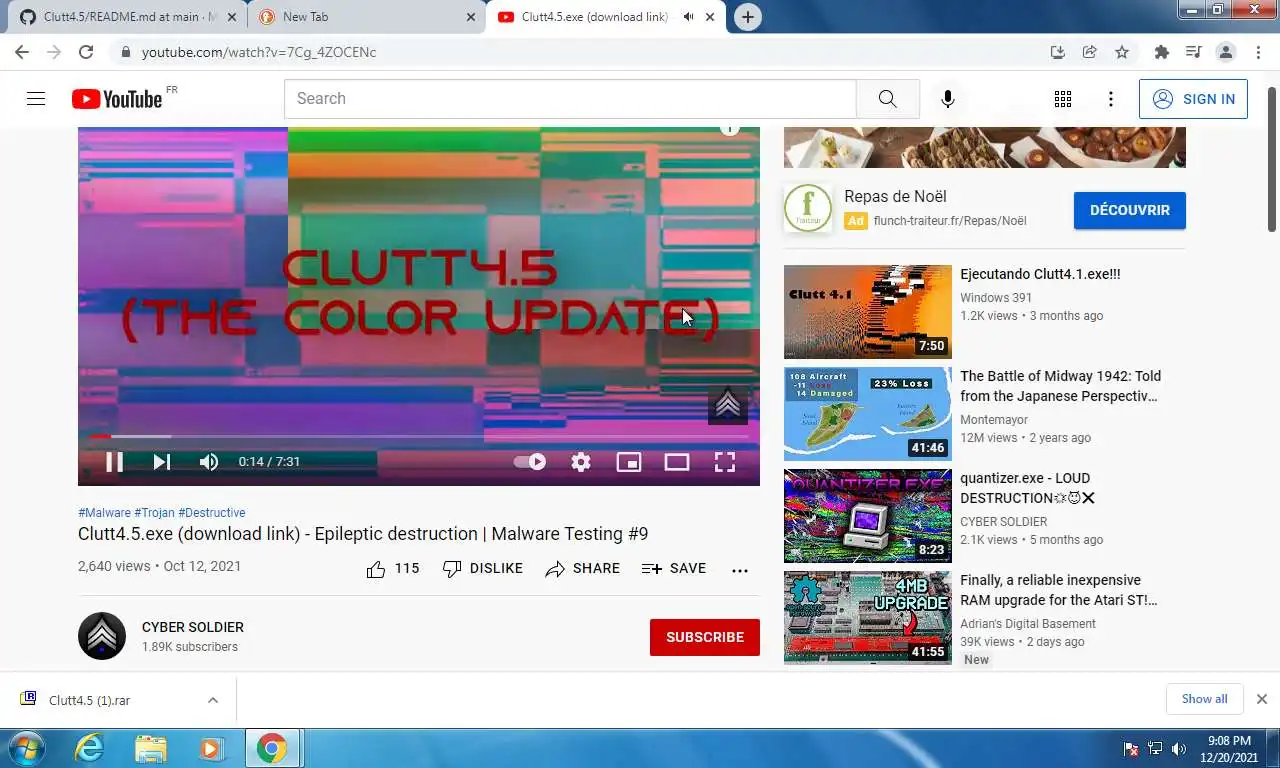
Task: Open Windows Media Player in taskbar
Action: pyautogui.click(x=210, y=748)
